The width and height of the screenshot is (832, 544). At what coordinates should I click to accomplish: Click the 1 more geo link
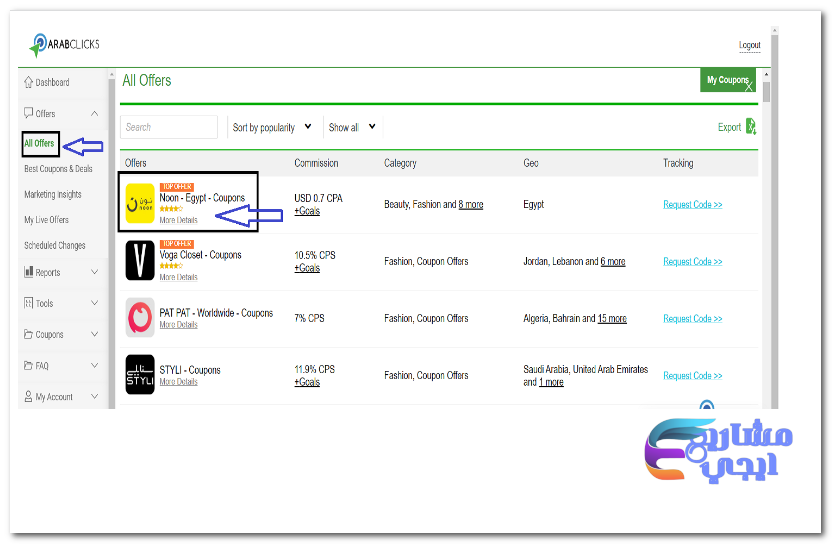tap(551, 382)
